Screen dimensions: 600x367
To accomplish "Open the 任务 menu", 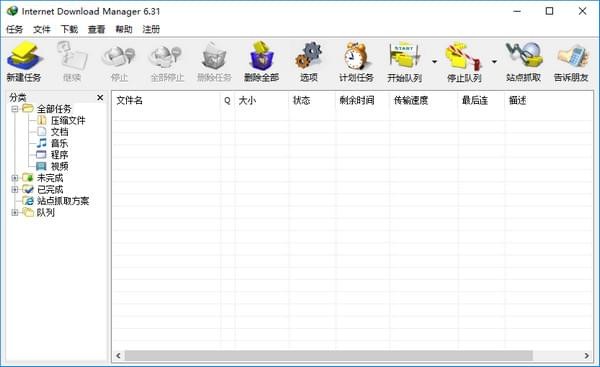I will pos(15,29).
